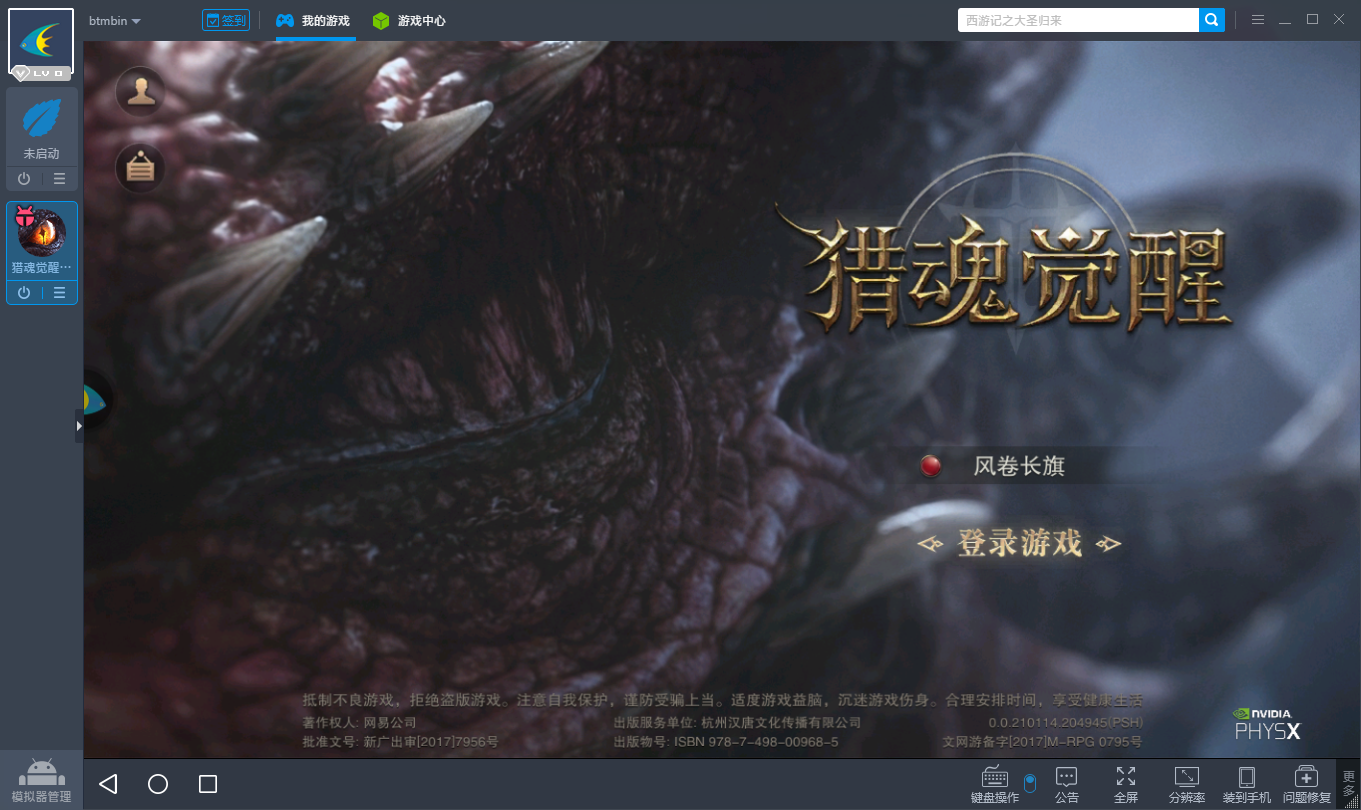Switch to 全屏 fullscreen mode
This screenshot has width=1361, height=810.
pyautogui.click(x=1126, y=785)
